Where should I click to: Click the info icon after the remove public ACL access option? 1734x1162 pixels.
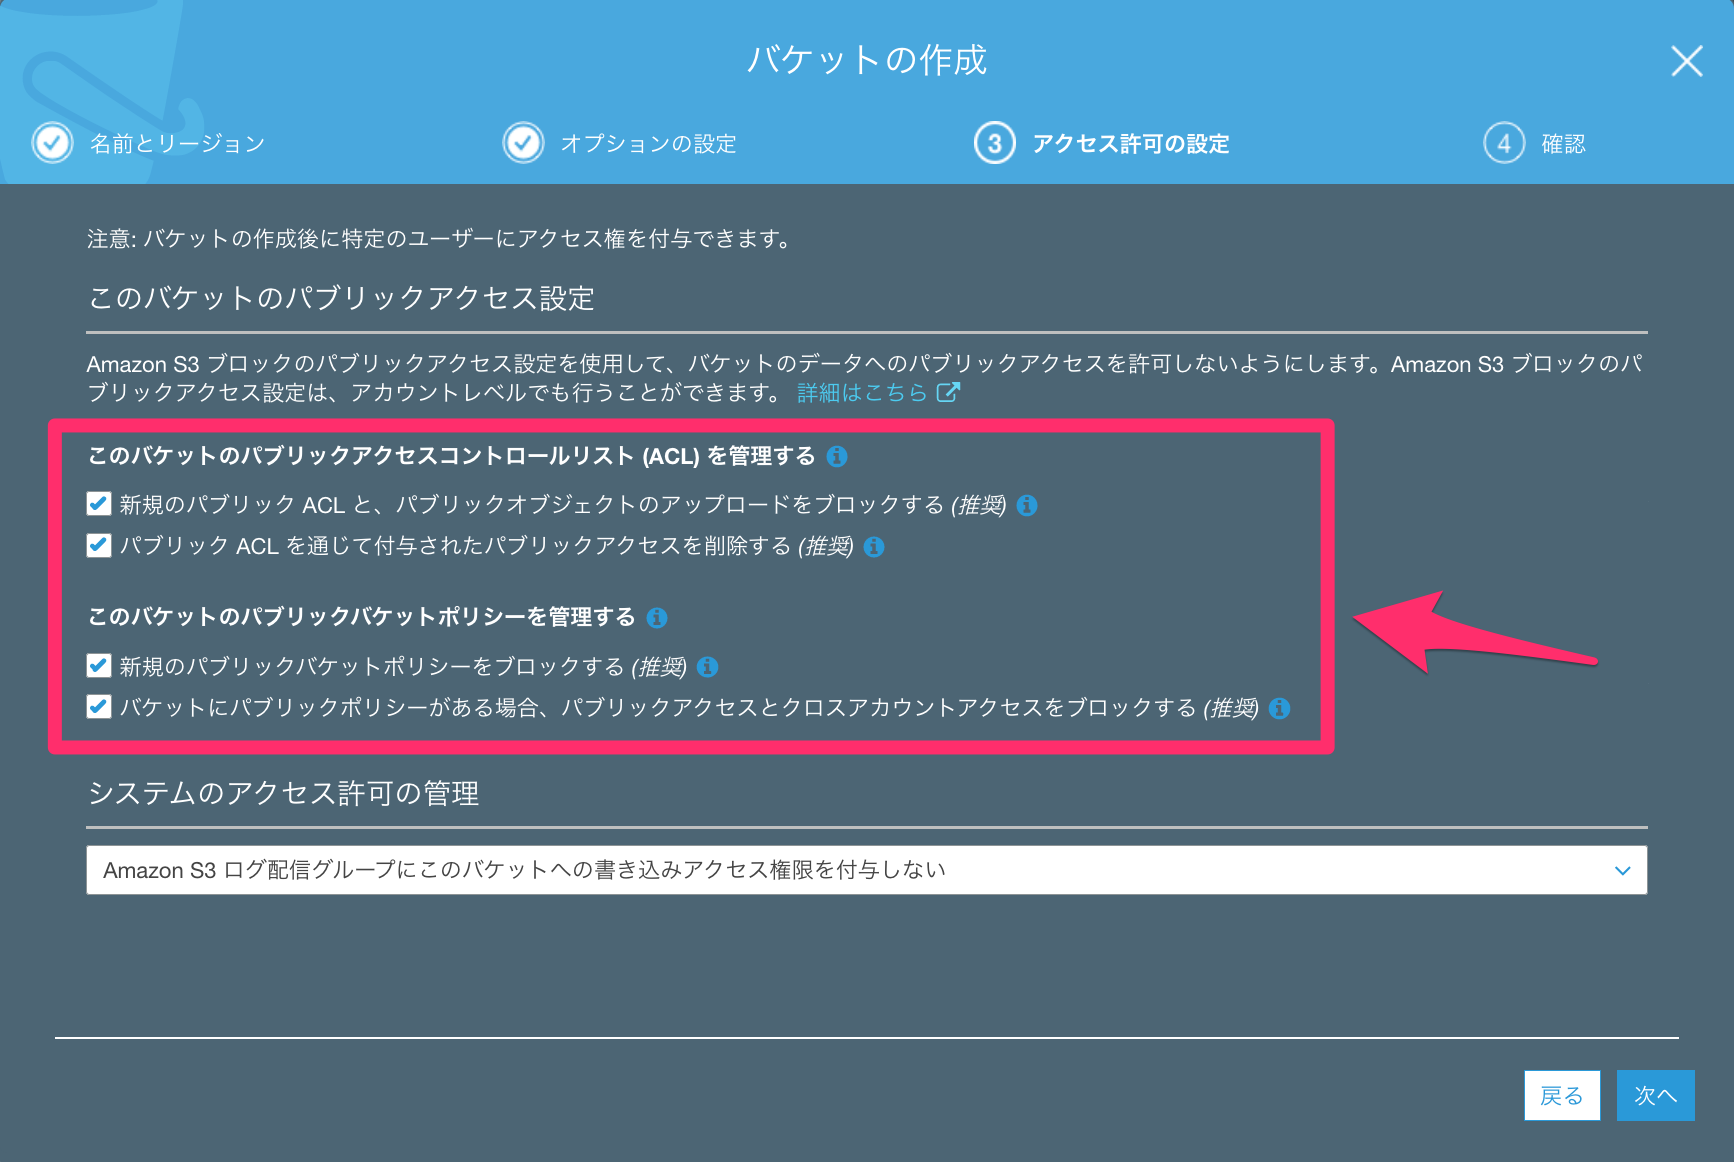pyautogui.click(x=875, y=547)
